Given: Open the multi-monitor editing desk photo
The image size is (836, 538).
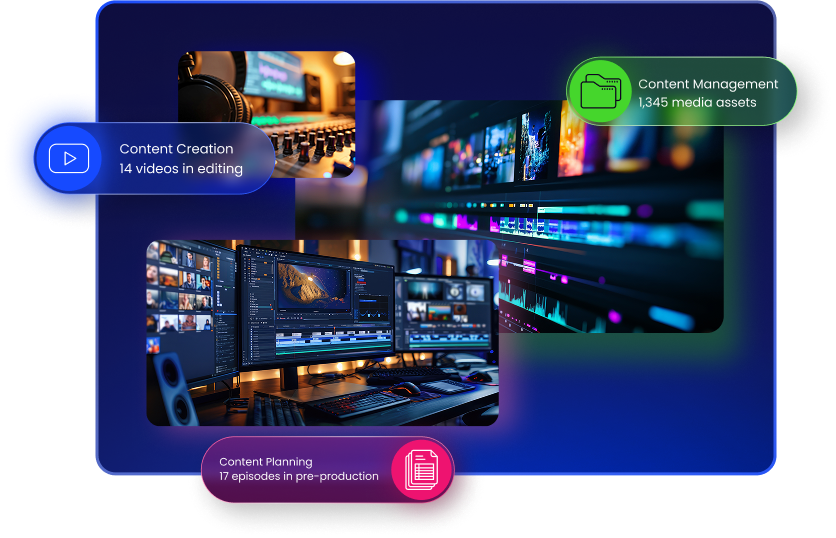Looking at the screenshot, I should point(323,333).
